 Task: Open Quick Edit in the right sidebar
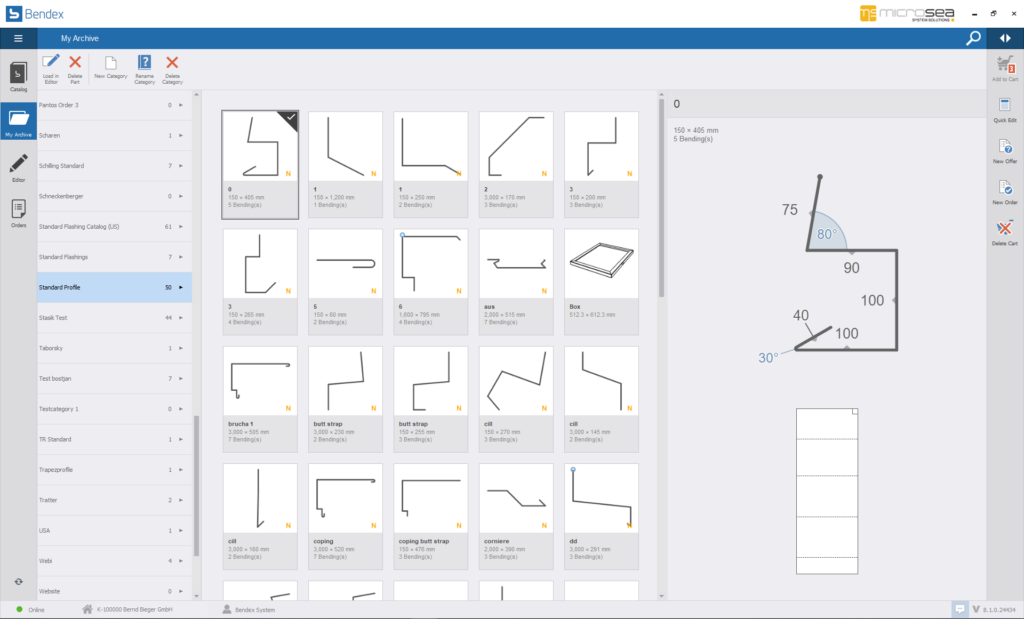[1003, 108]
